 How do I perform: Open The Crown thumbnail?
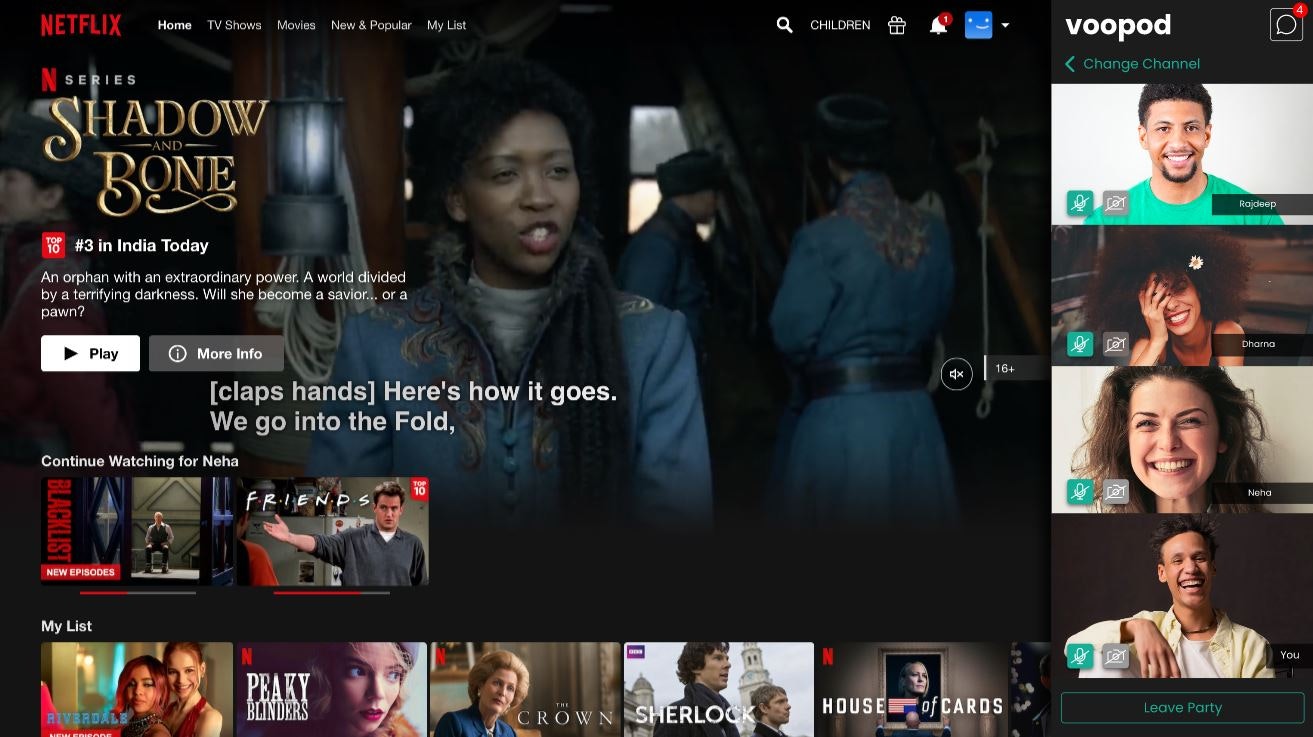click(x=525, y=690)
